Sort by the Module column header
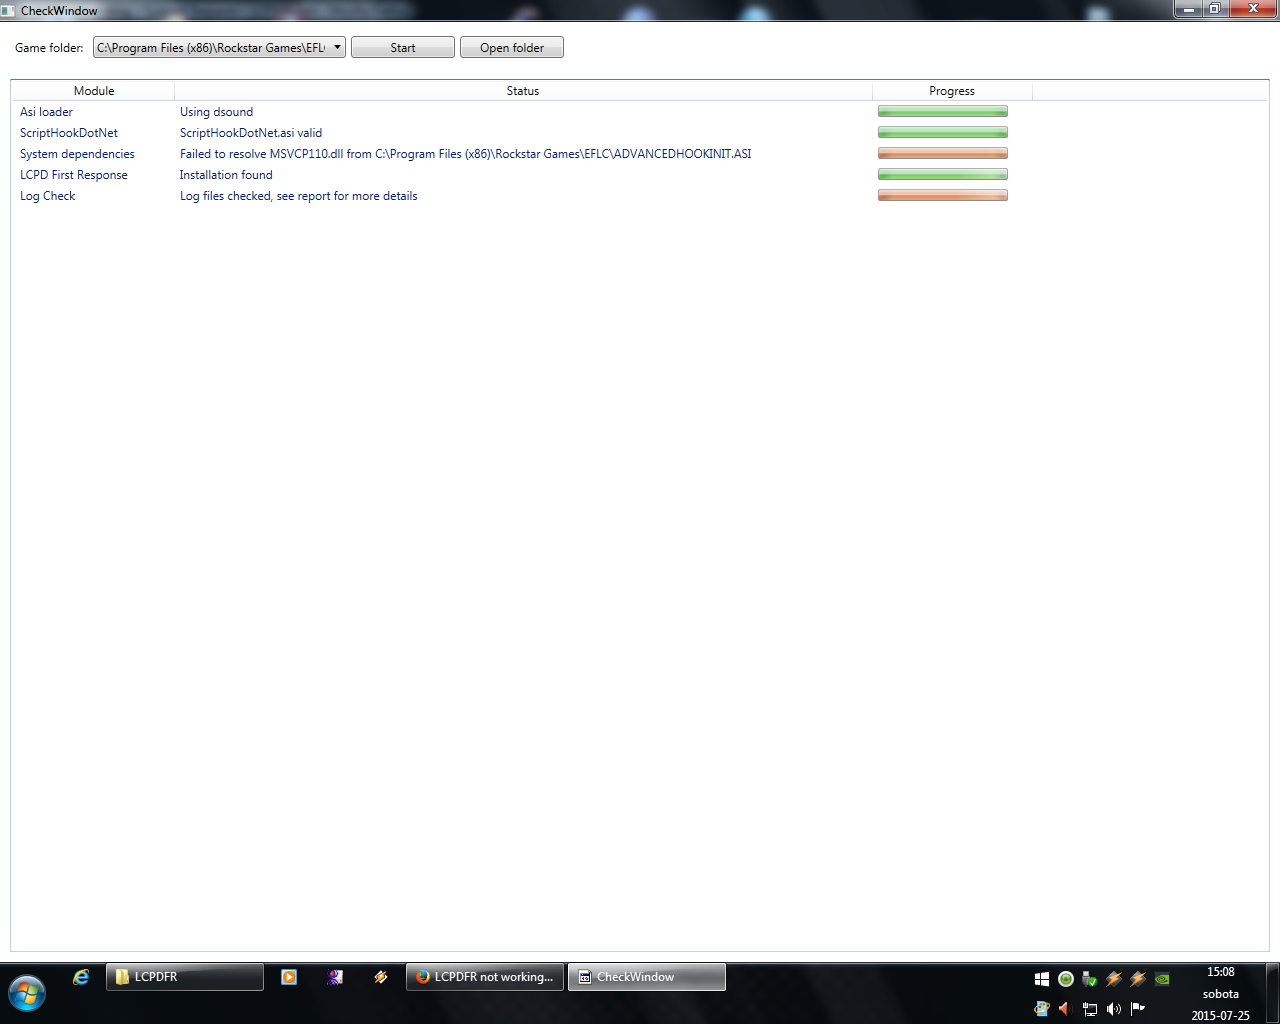The image size is (1280, 1024). (x=94, y=90)
